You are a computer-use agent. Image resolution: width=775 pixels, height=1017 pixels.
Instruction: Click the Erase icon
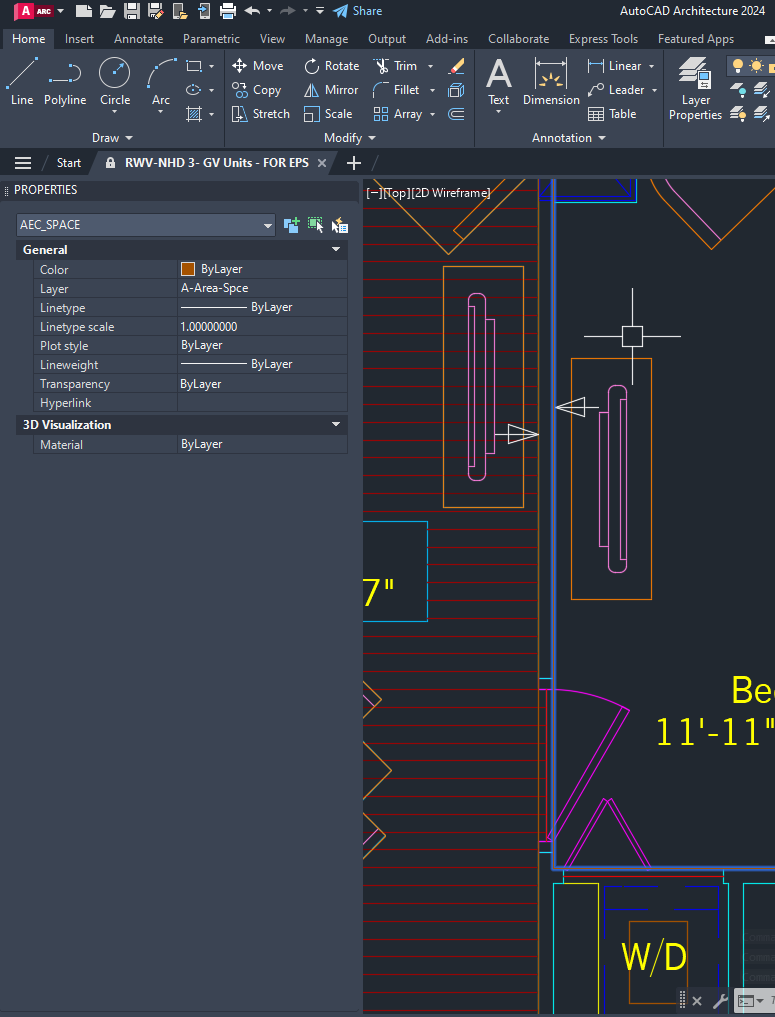457,66
